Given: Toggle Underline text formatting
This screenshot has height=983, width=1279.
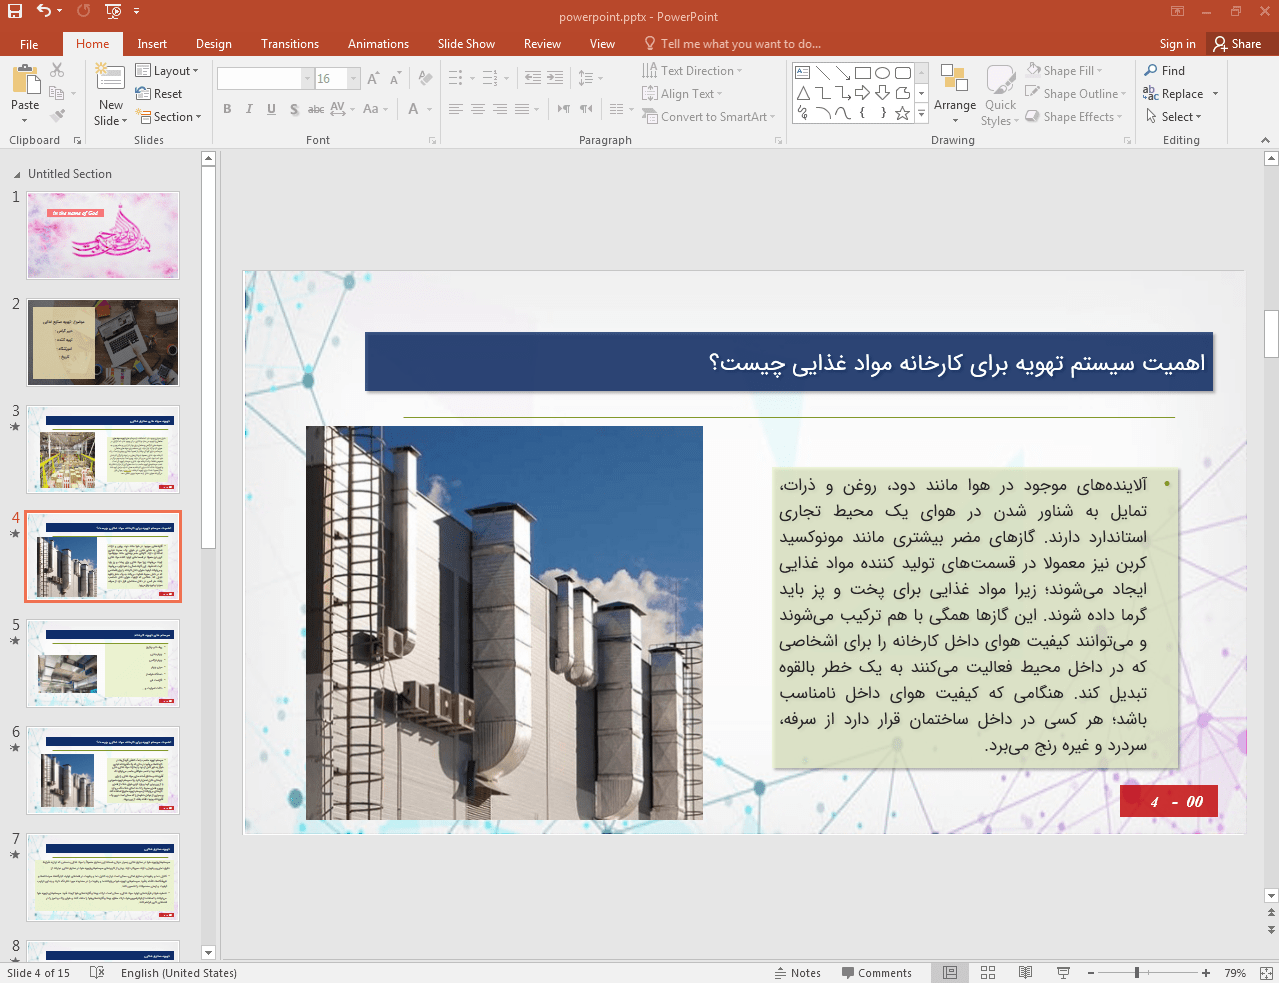Looking at the screenshot, I should click(271, 109).
